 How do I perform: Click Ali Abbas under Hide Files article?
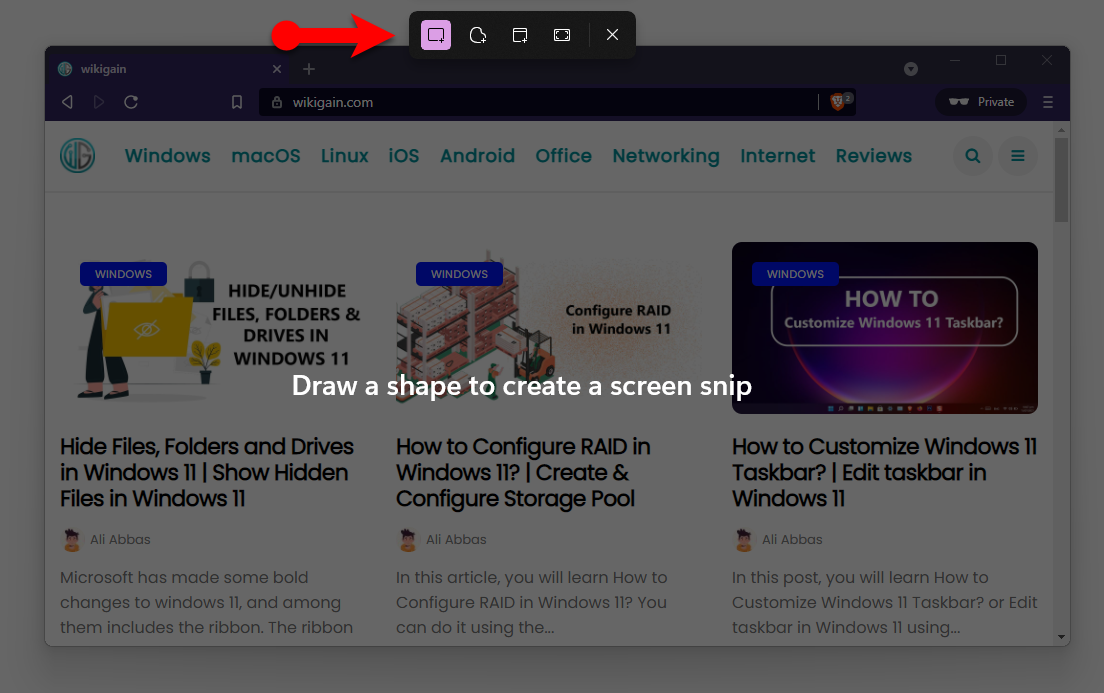click(120, 539)
